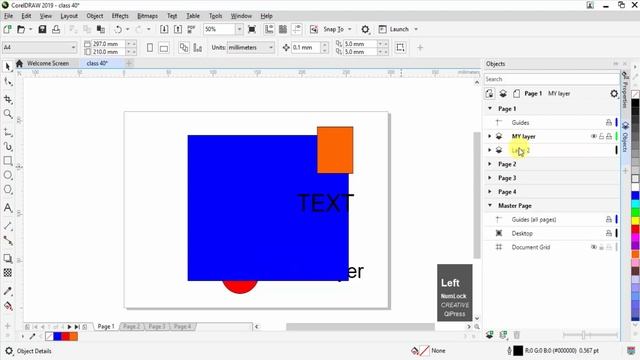
Task: Expand Page 3 in Objects panel
Action: [x=490, y=178]
